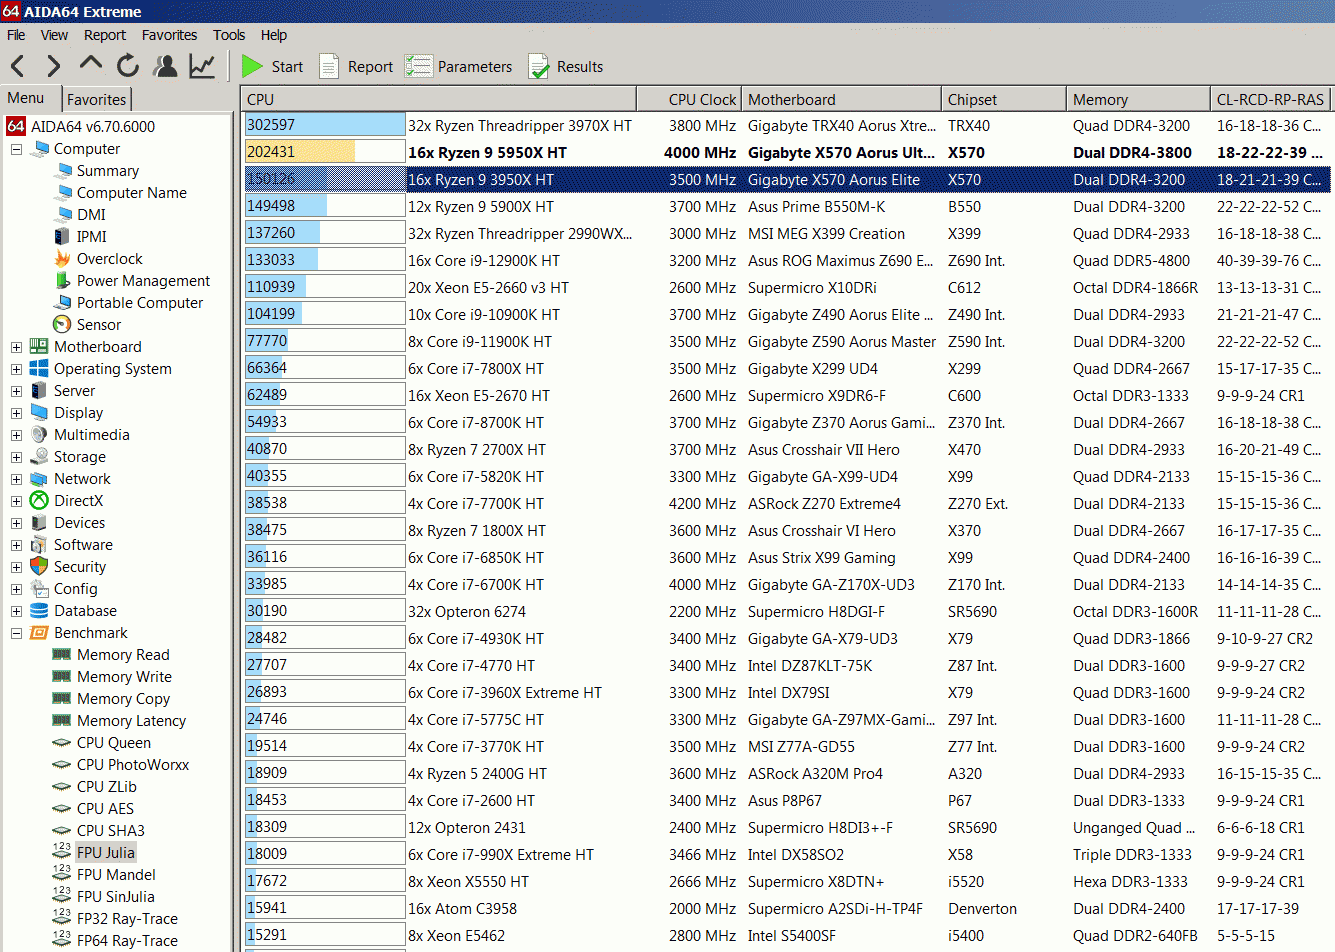Viewport: 1335px width, 952px height.
Task: Select the Summary item icon
Action: [x=62, y=171]
